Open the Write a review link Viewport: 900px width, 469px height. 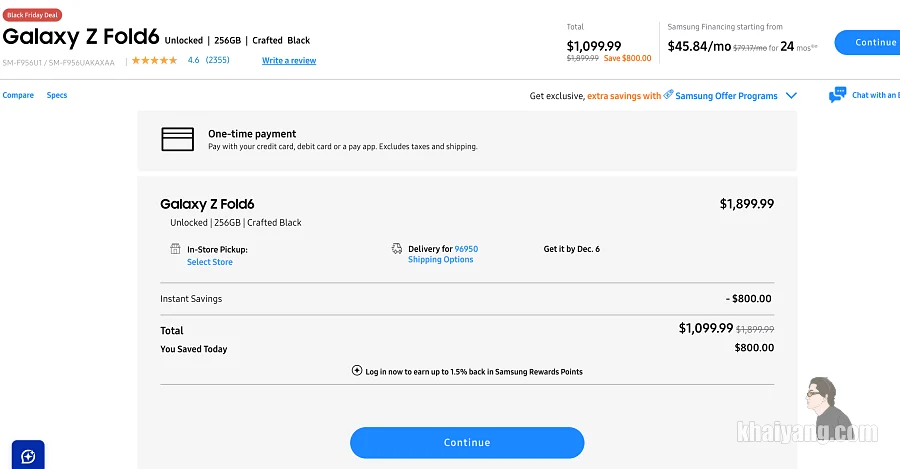tap(289, 60)
